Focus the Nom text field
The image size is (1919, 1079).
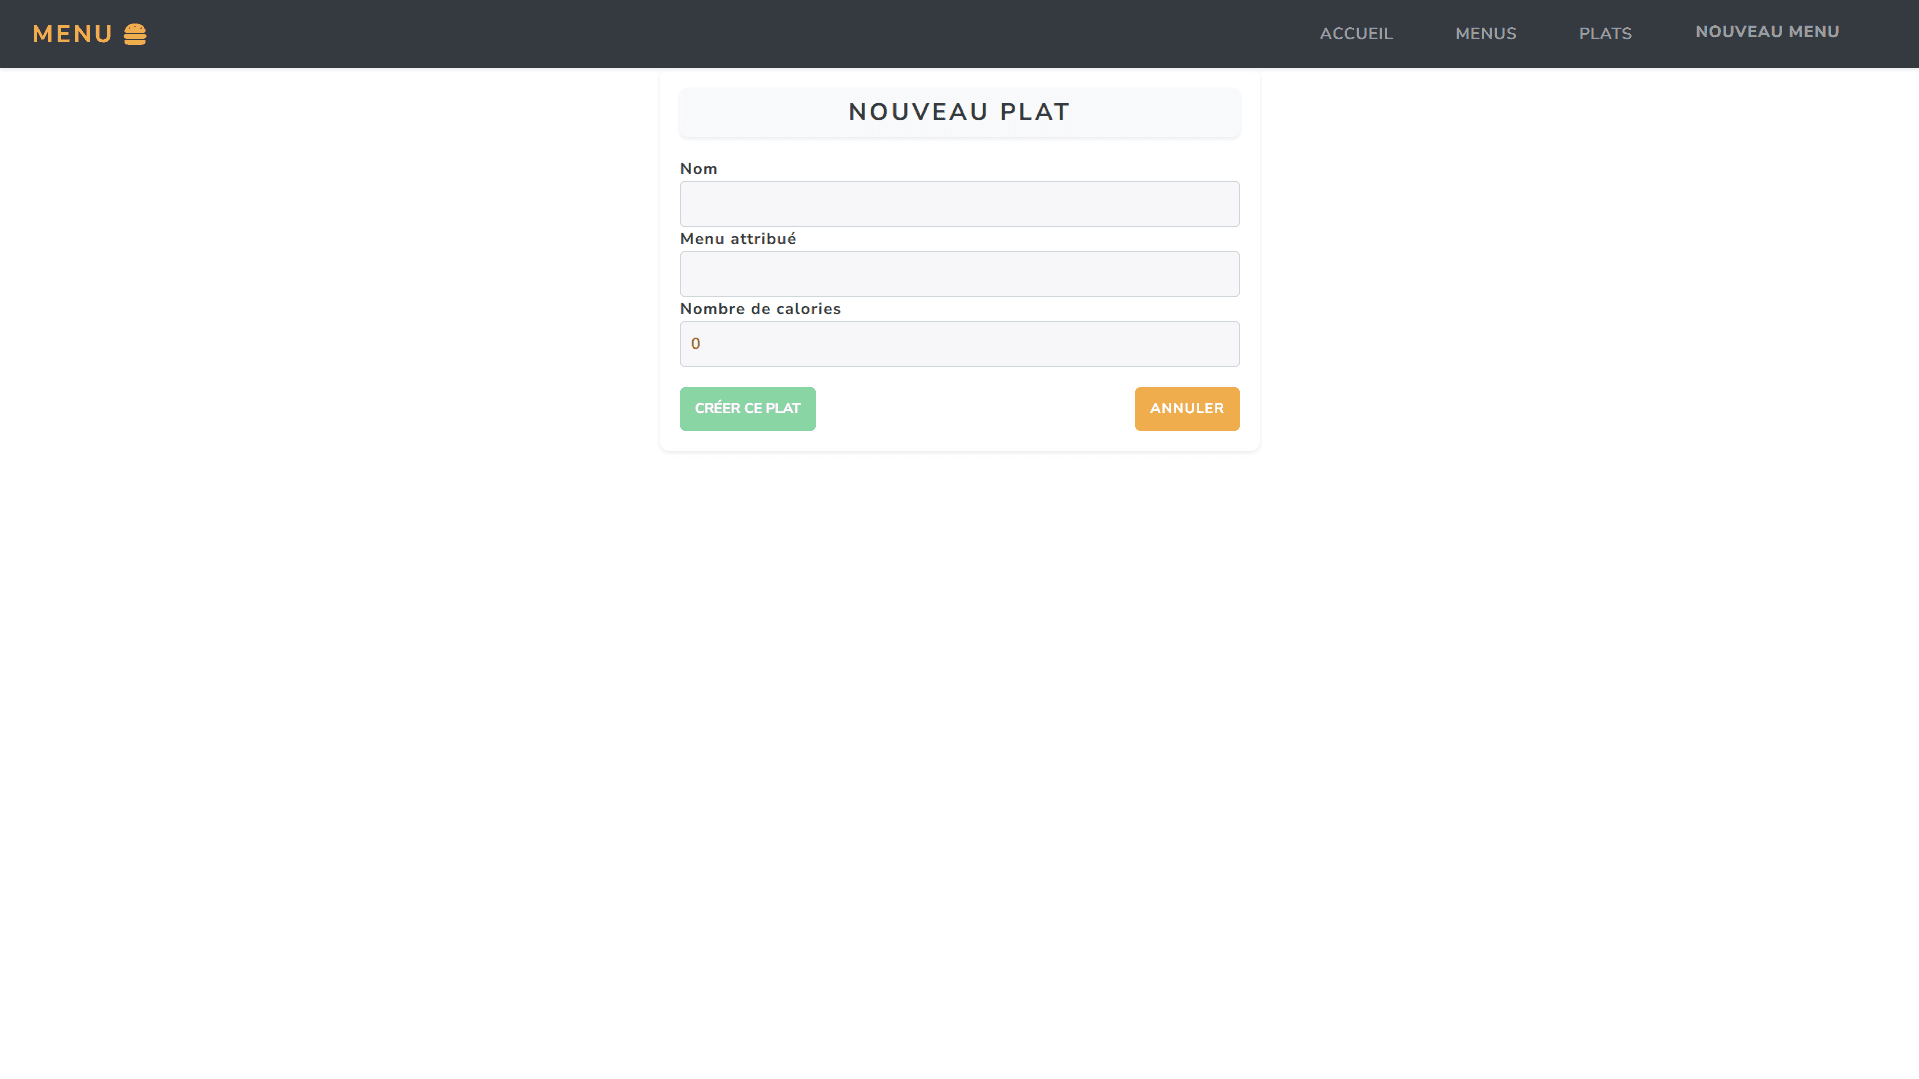[959, 204]
